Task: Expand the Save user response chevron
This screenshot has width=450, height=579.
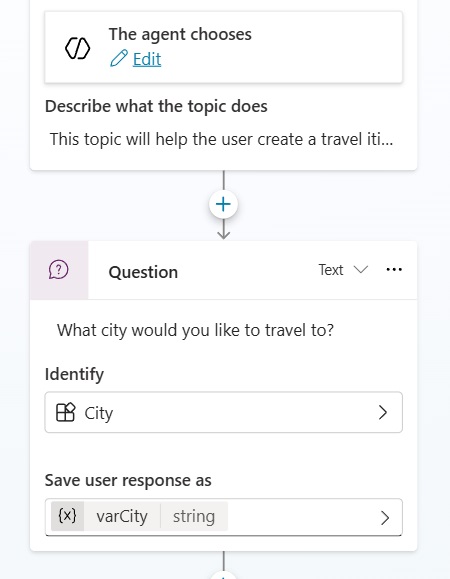Action: pyautogui.click(x=385, y=518)
